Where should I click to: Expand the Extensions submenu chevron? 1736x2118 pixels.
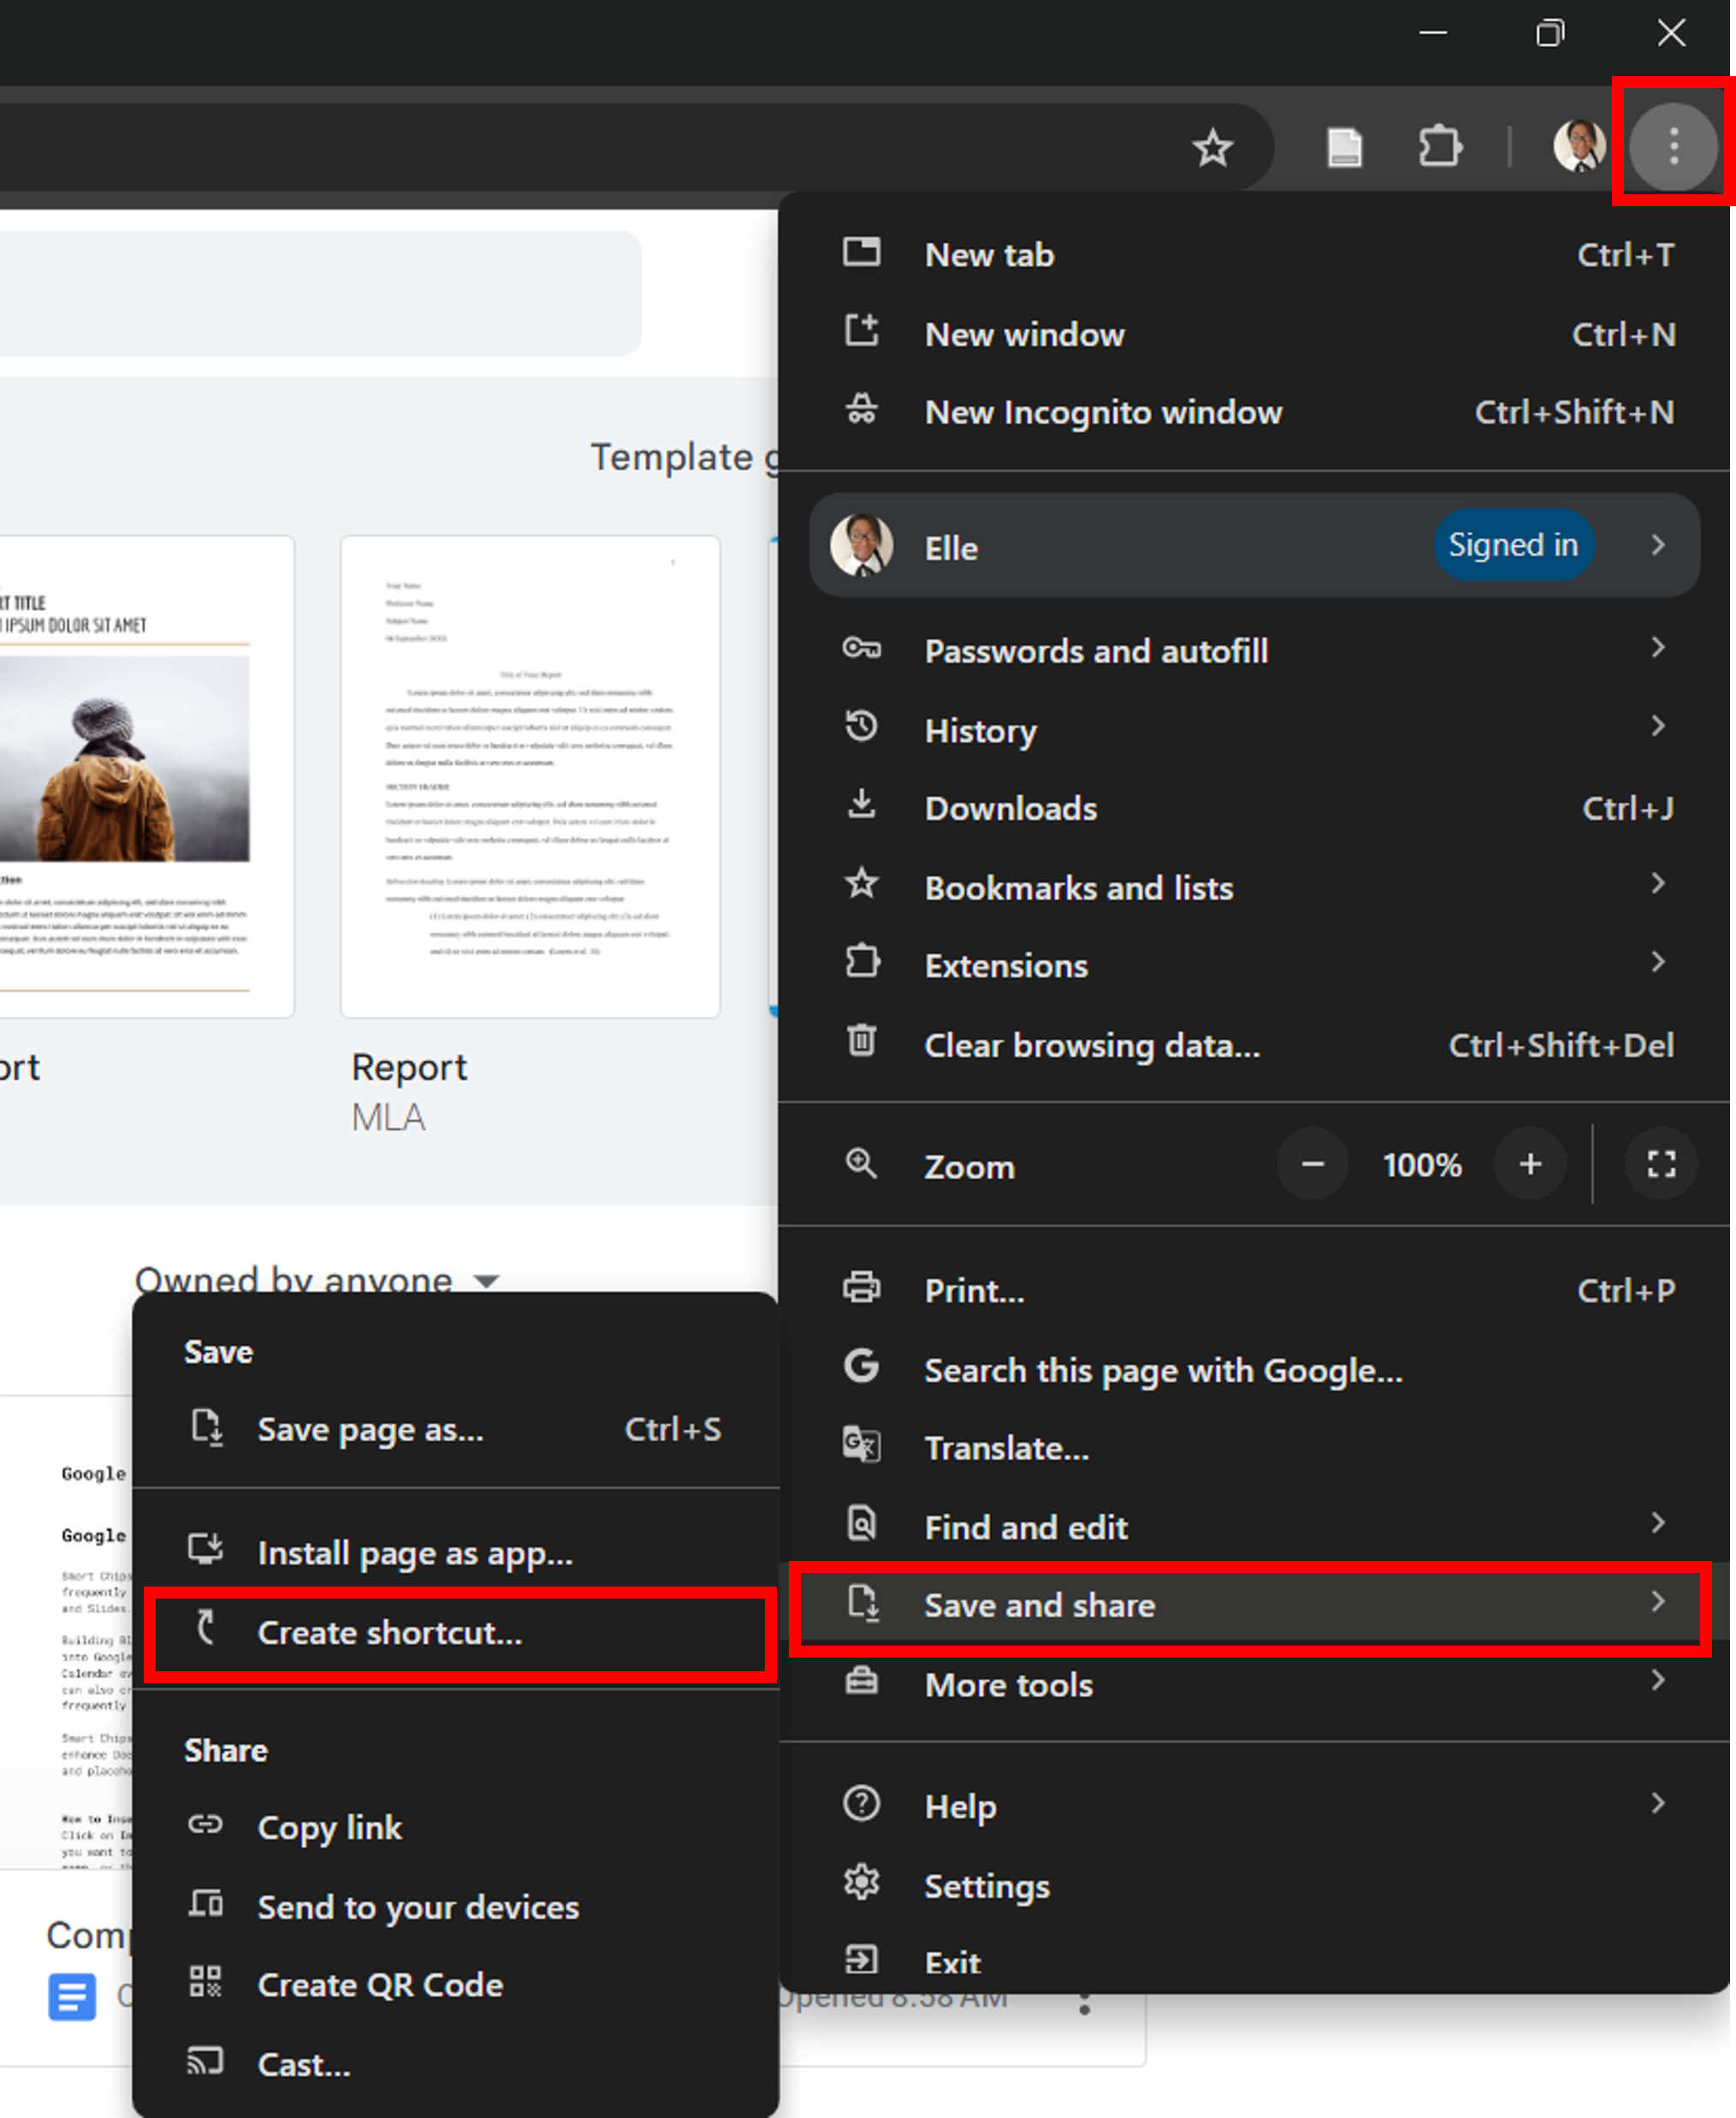[x=1658, y=961]
